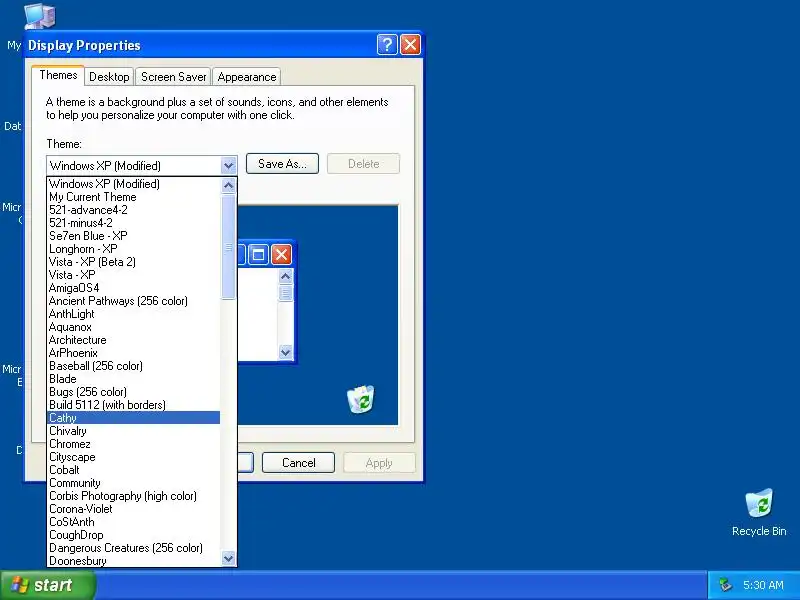The image size is (800, 600).
Task: Choose the Corona-Violet theme
Action: point(134,509)
